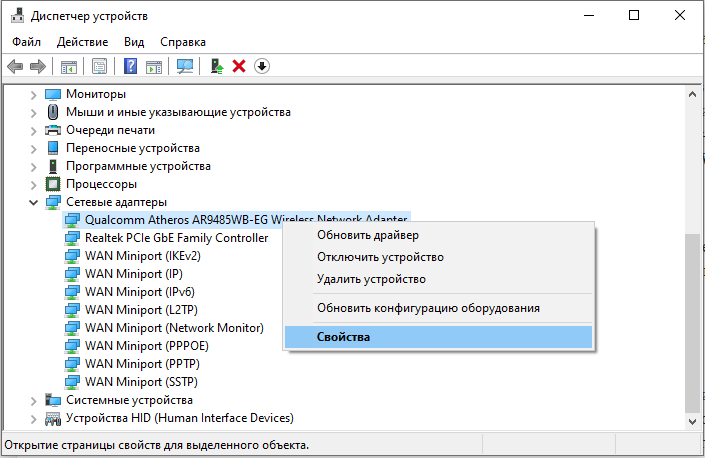
Task: Select WAN Miniport (Network Monitor) label
Action: pyautogui.click(x=174, y=328)
